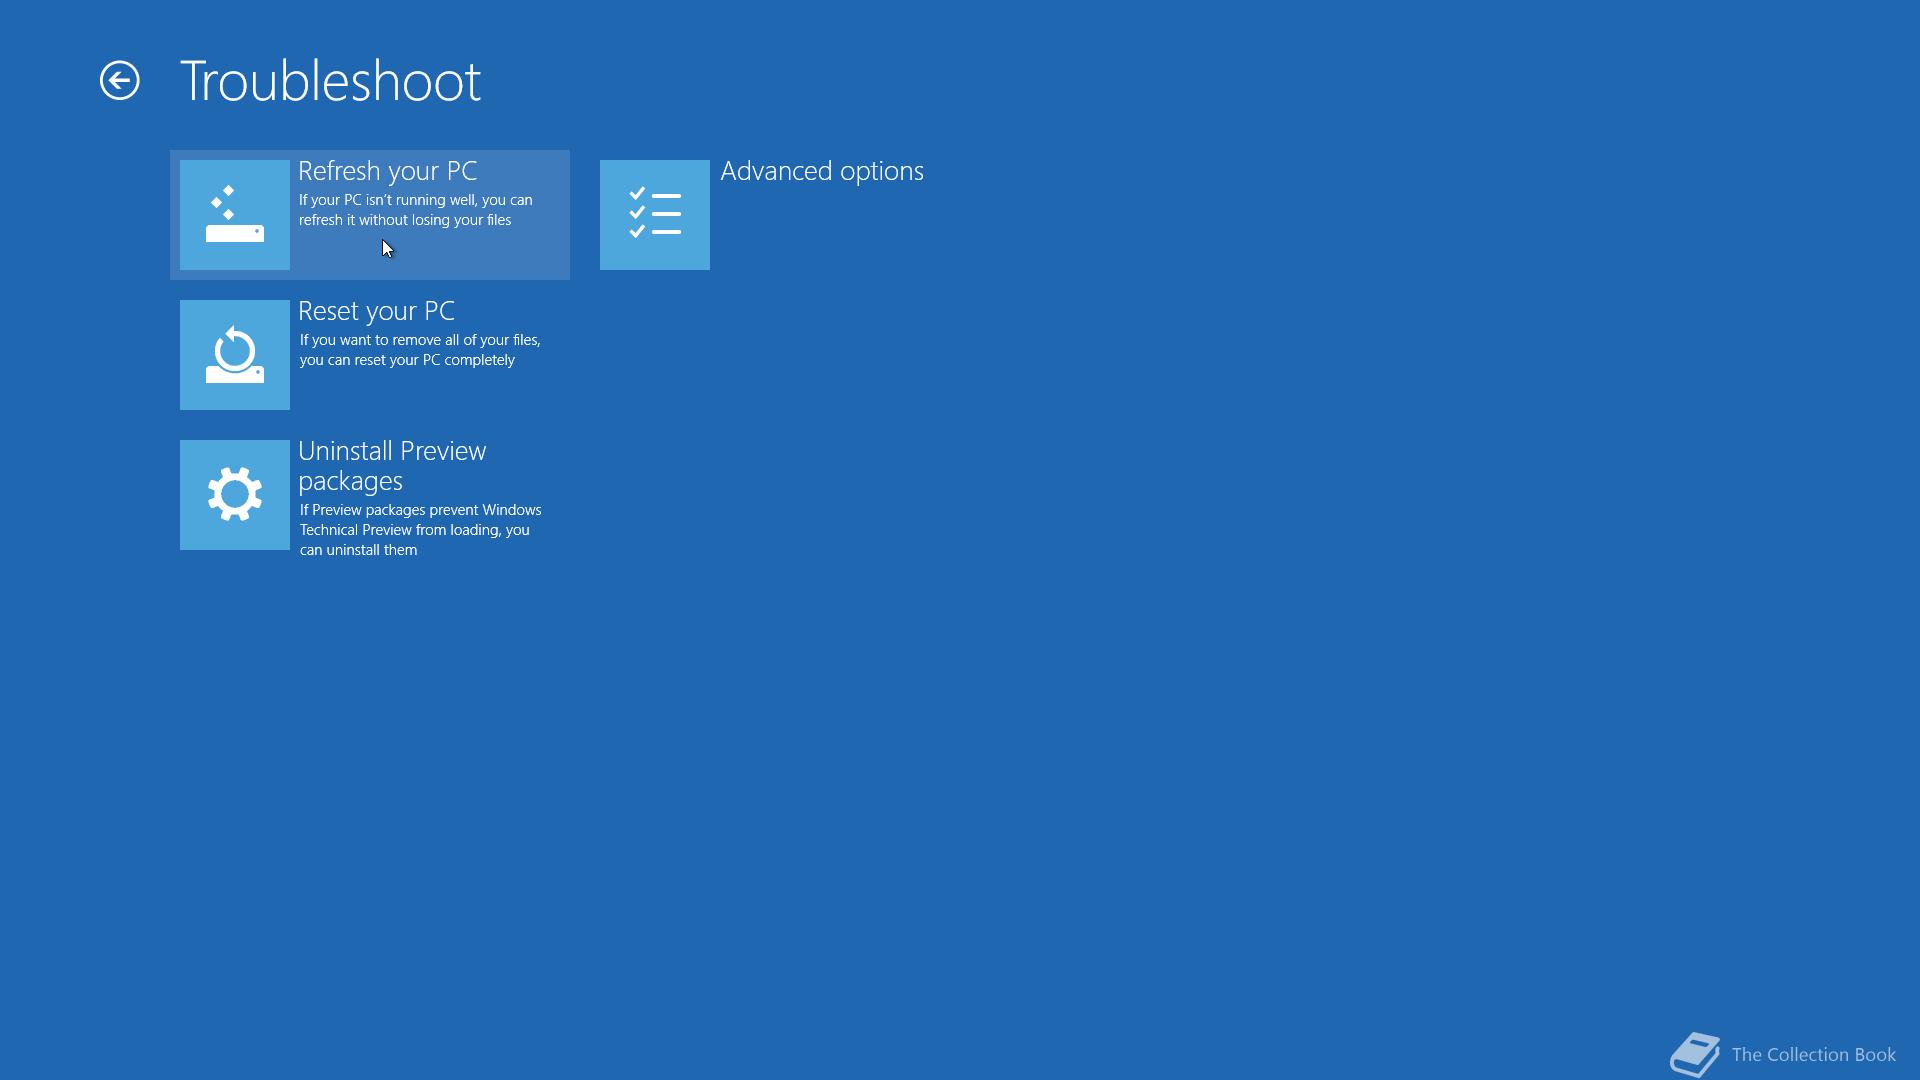Go back using the circled arrow
Image resolution: width=1920 pixels, height=1080 pixels.
tap(120, 81)
